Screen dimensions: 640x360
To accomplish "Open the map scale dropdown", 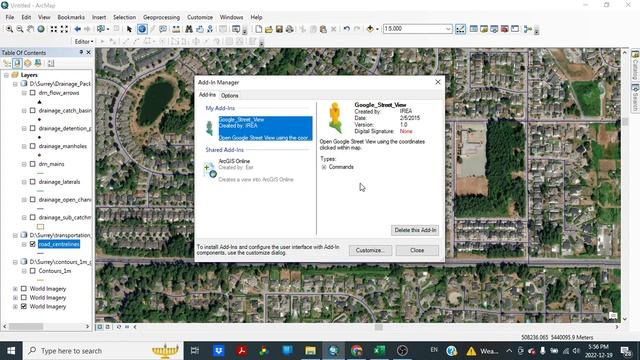I will point(448,29).
